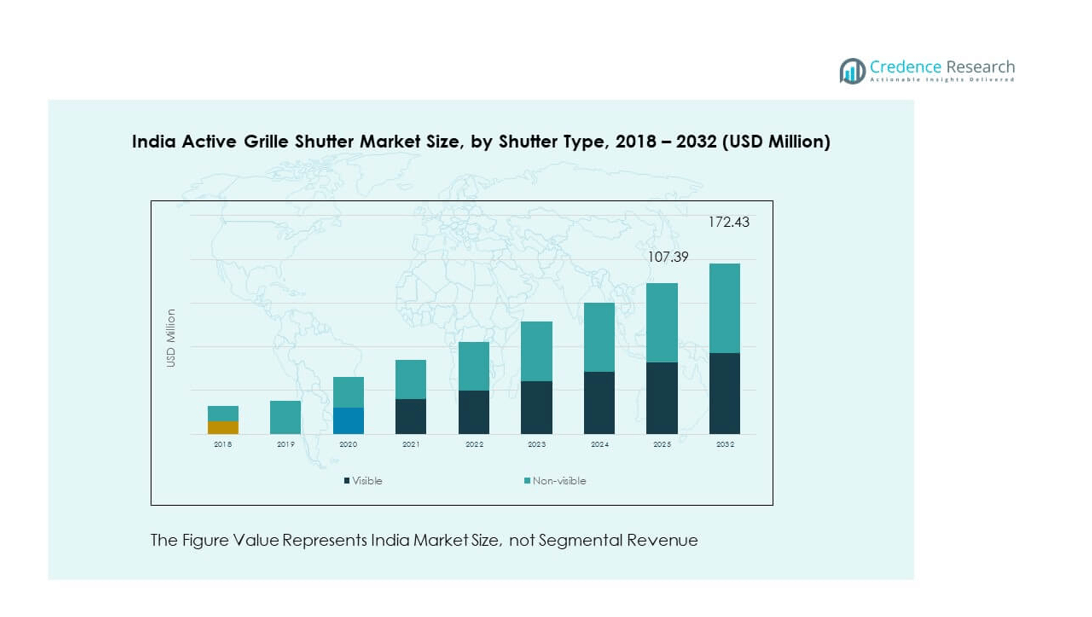Viewport: 1092px width, 617px height.
Task: Click the chart title about Active Grille Shutter
Action: pyautogui.click(x=481, y=142)
